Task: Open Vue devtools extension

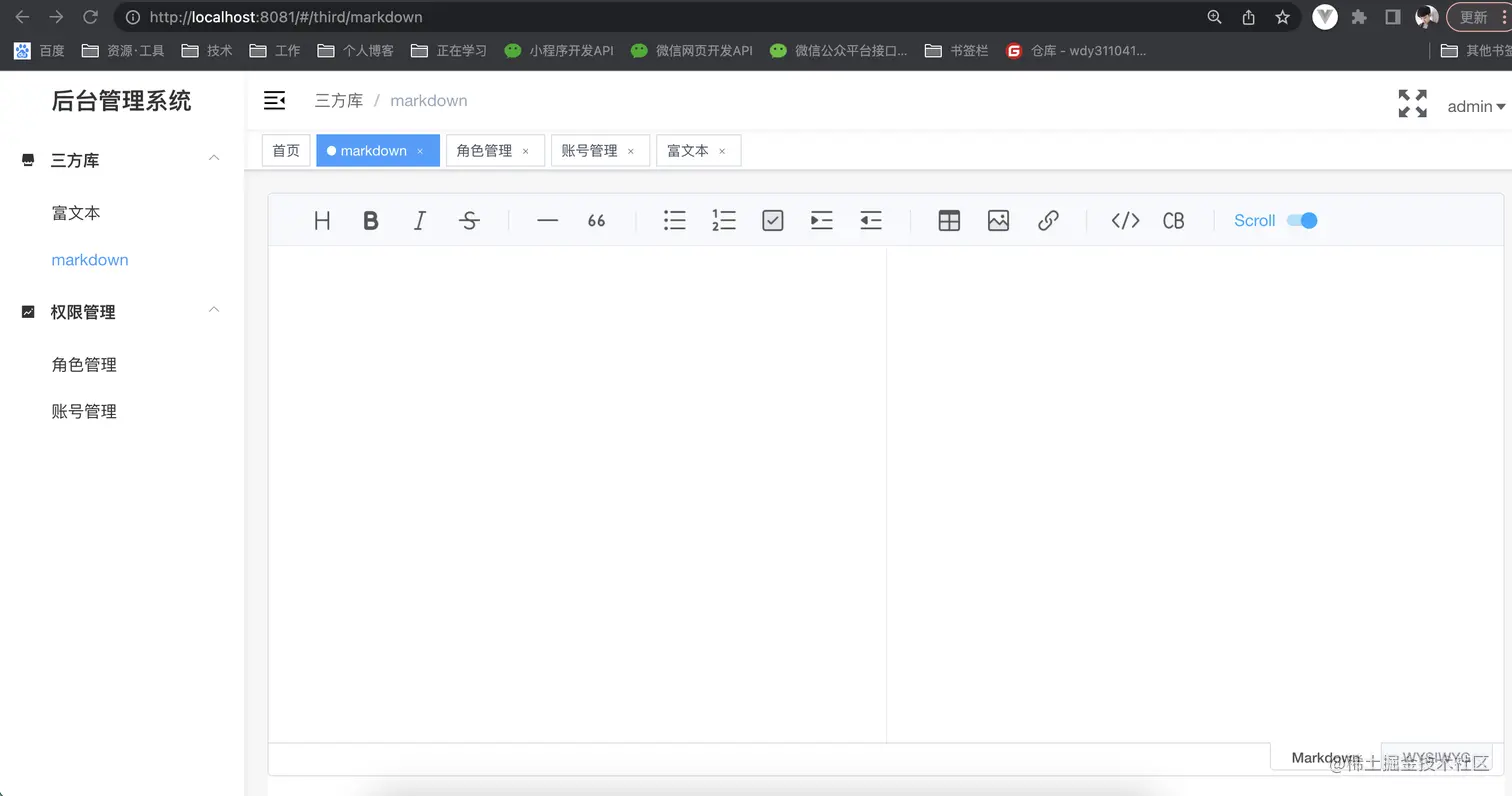Action: [1325, 17]
